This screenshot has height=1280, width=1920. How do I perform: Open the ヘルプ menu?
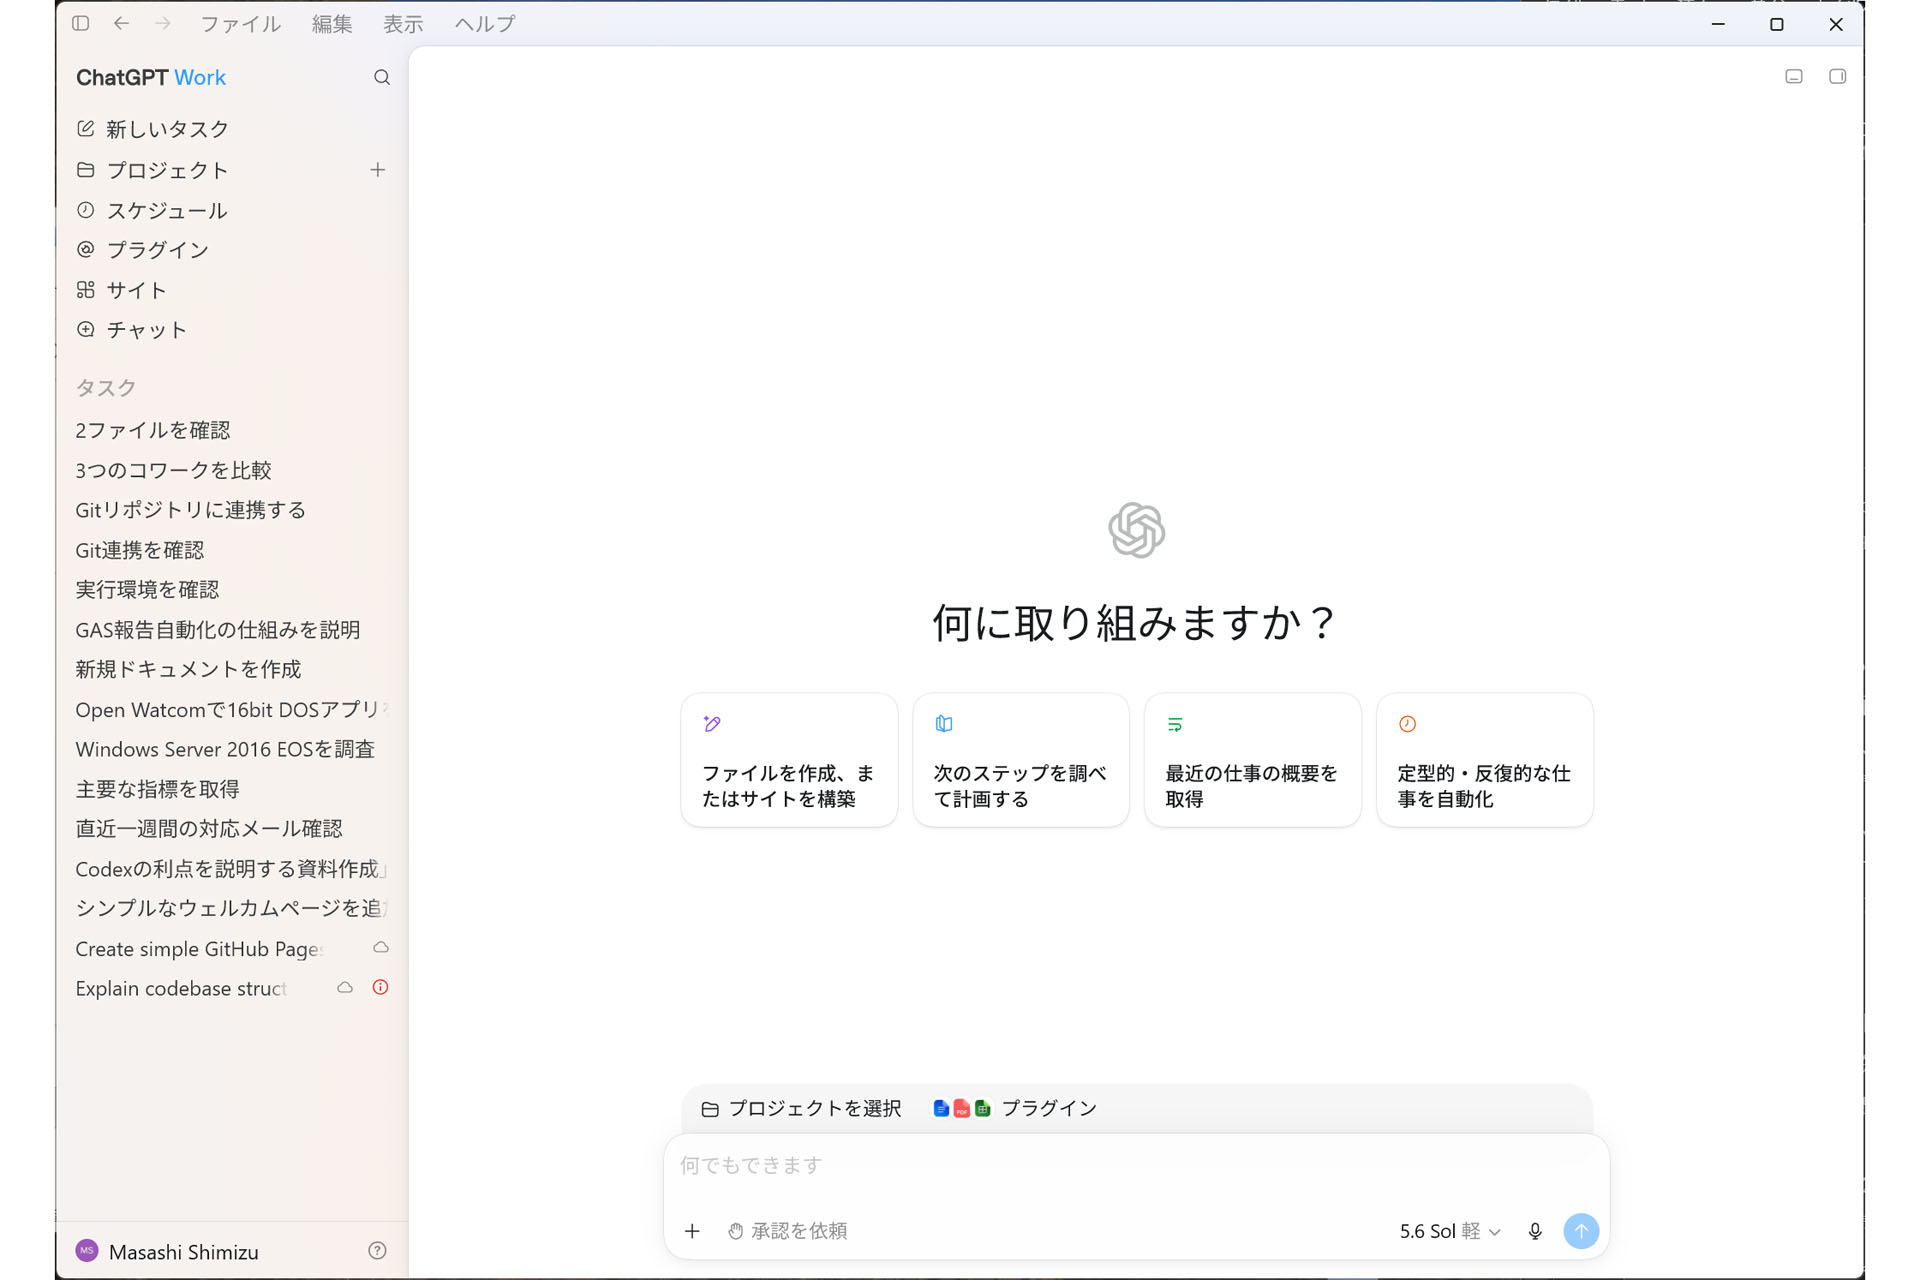485,24
